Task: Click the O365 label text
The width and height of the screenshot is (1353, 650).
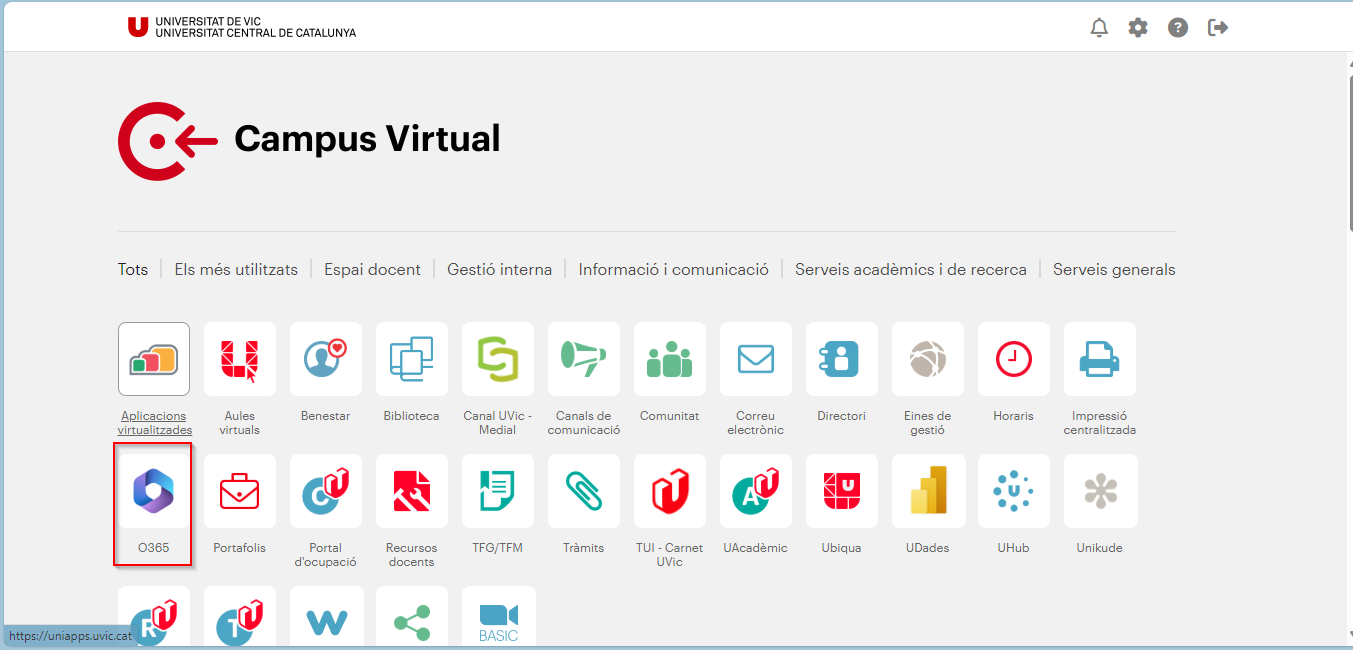Action: pyautogui.click(x=154, y=548)
